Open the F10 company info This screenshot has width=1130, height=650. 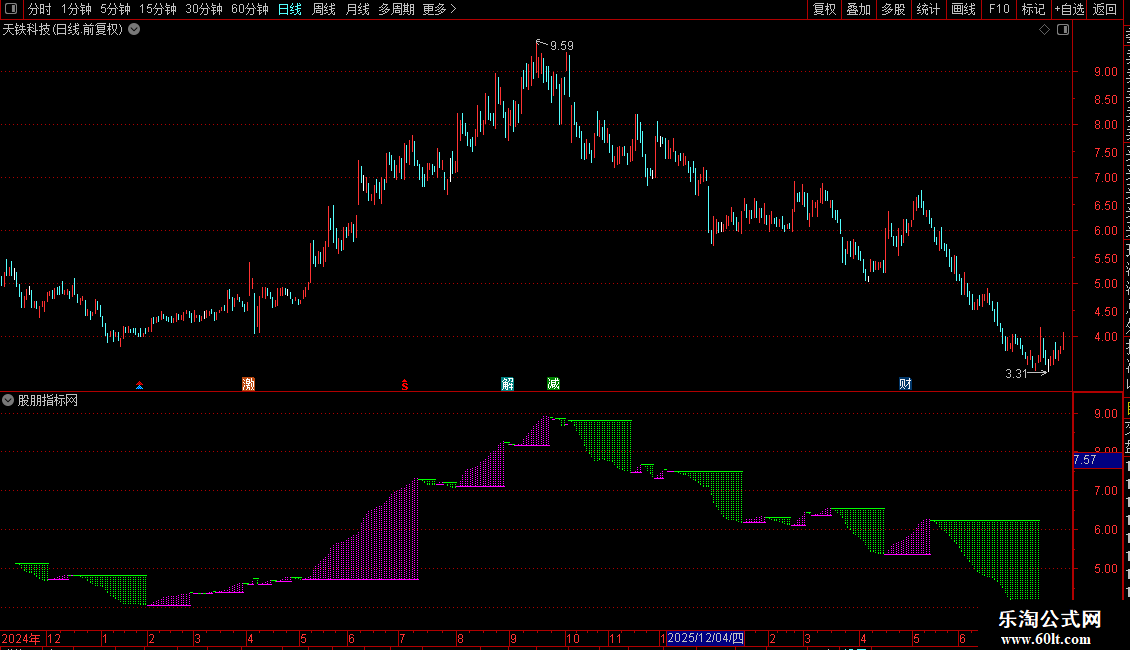(999, 9)
